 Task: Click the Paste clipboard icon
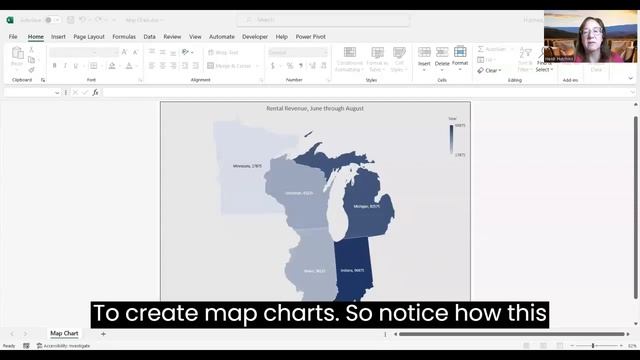click(x=17, y=53)
